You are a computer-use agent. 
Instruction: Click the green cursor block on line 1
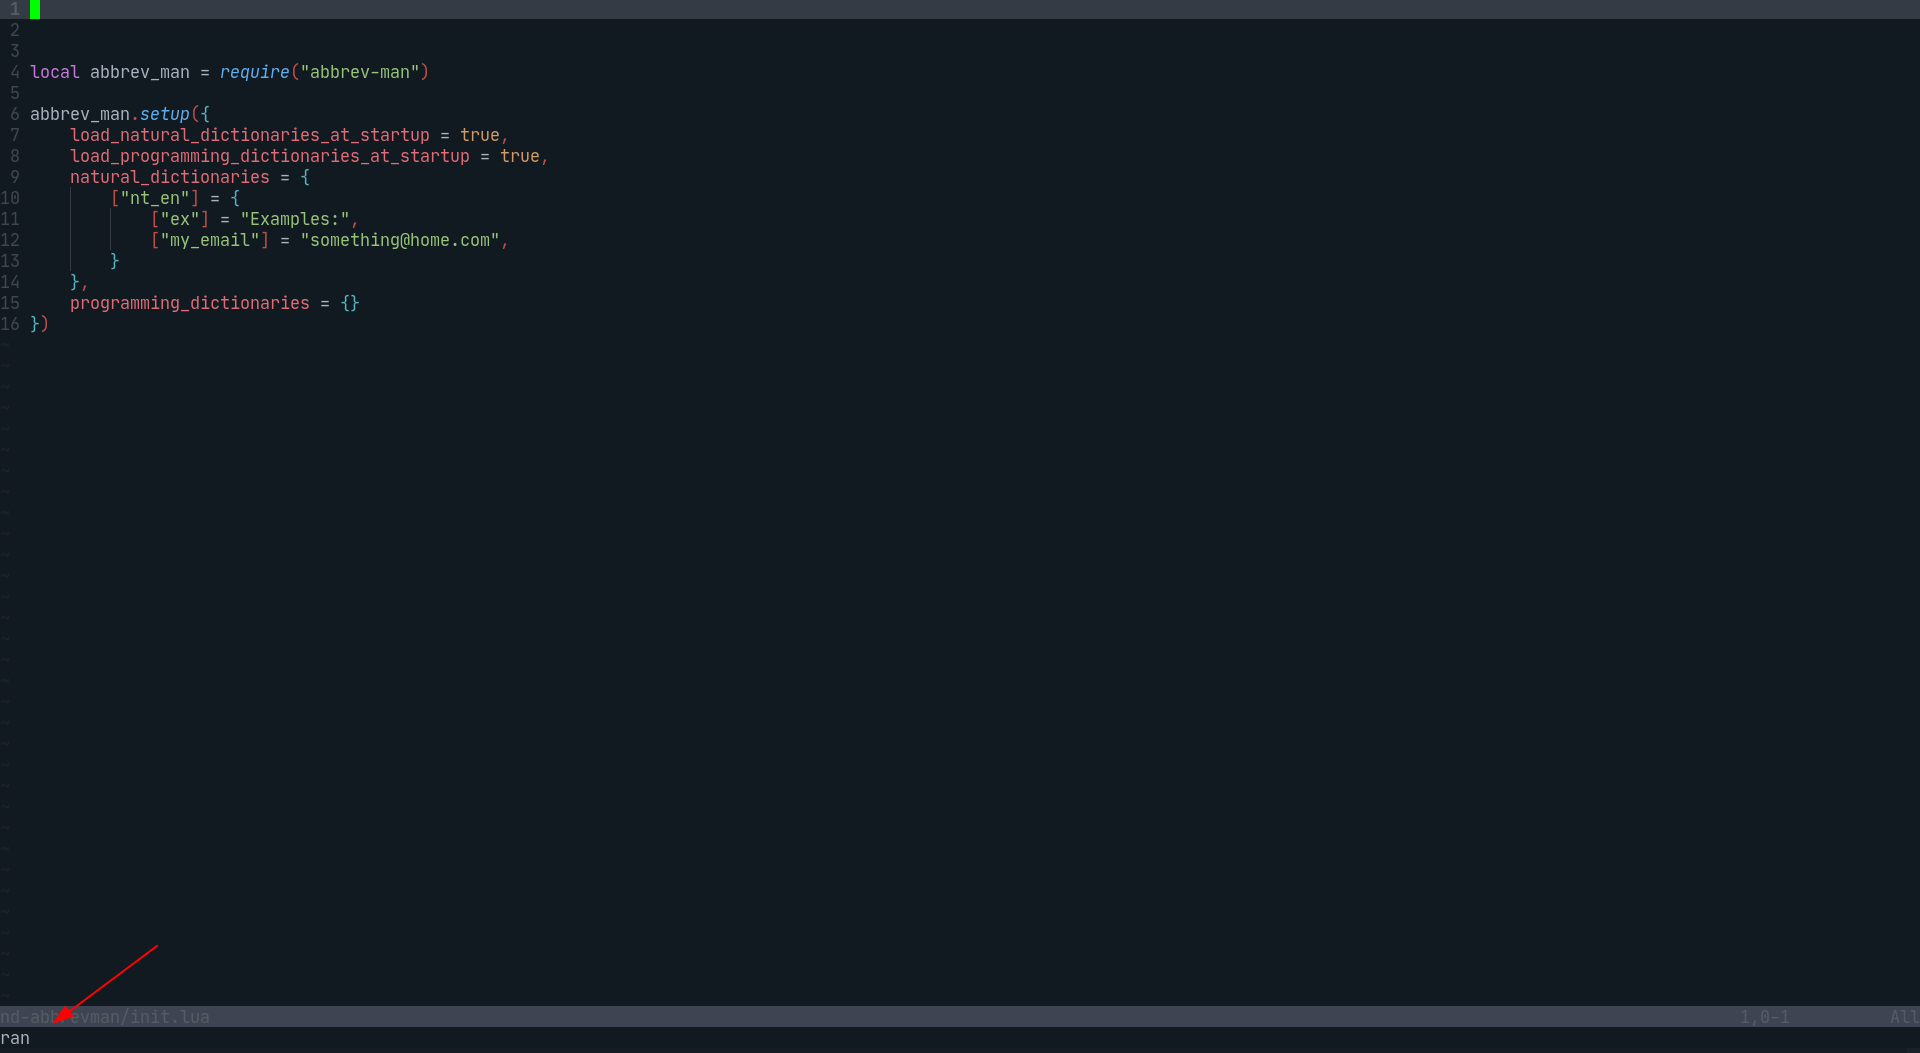37,10
